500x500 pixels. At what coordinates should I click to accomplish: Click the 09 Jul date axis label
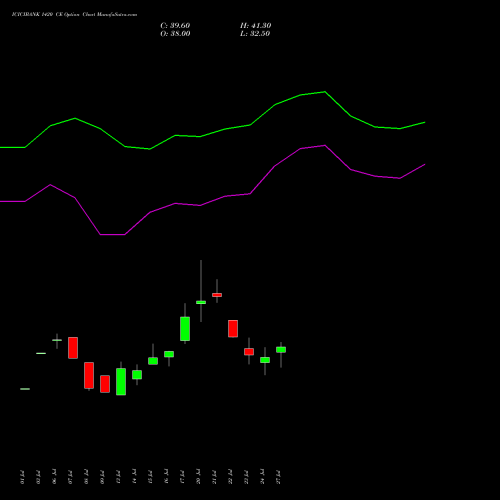(102, 477)
